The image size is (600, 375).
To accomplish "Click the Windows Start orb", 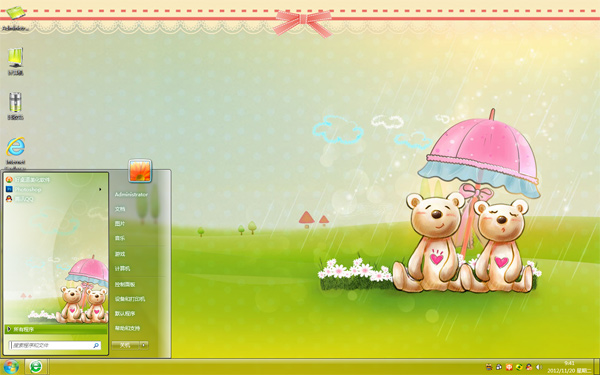I will 11,367.
